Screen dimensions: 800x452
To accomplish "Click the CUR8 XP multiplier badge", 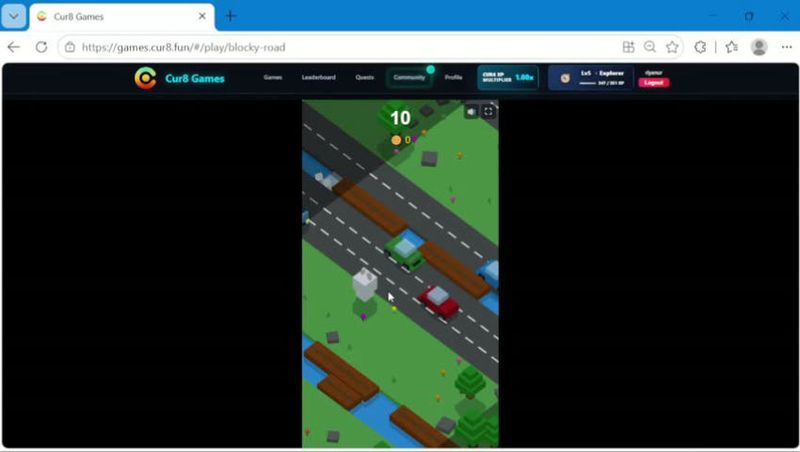I will 508,78.
